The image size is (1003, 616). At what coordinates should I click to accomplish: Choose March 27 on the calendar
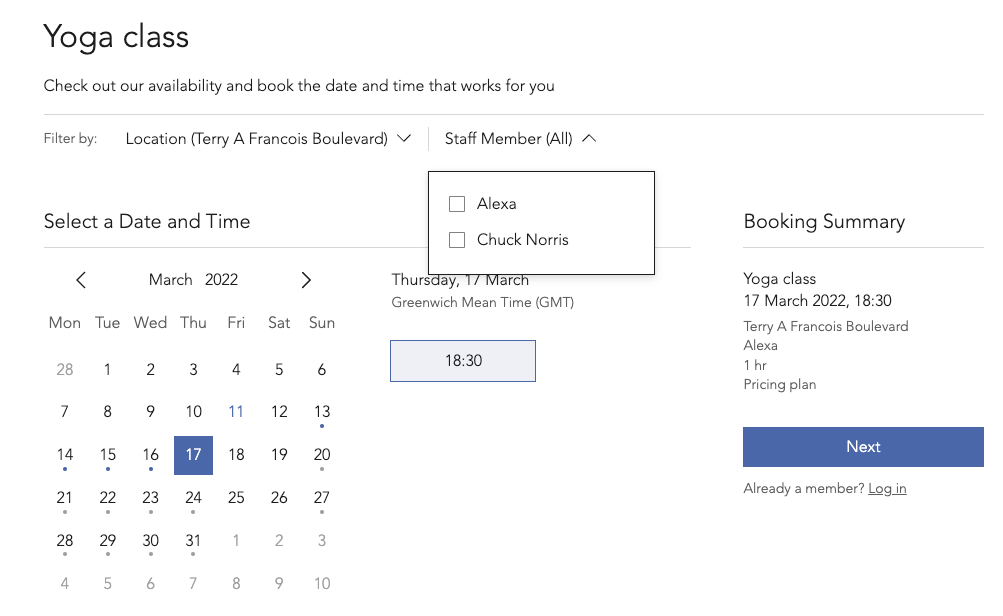(x=322, y=498)
